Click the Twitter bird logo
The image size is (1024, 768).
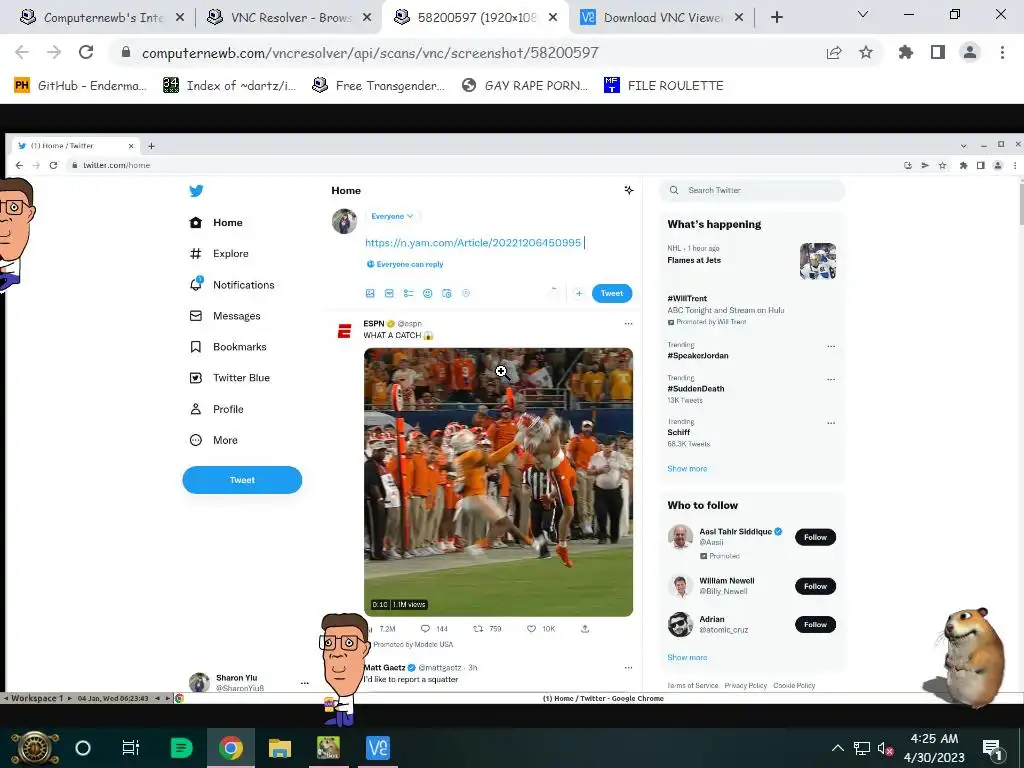pos(196,191)
